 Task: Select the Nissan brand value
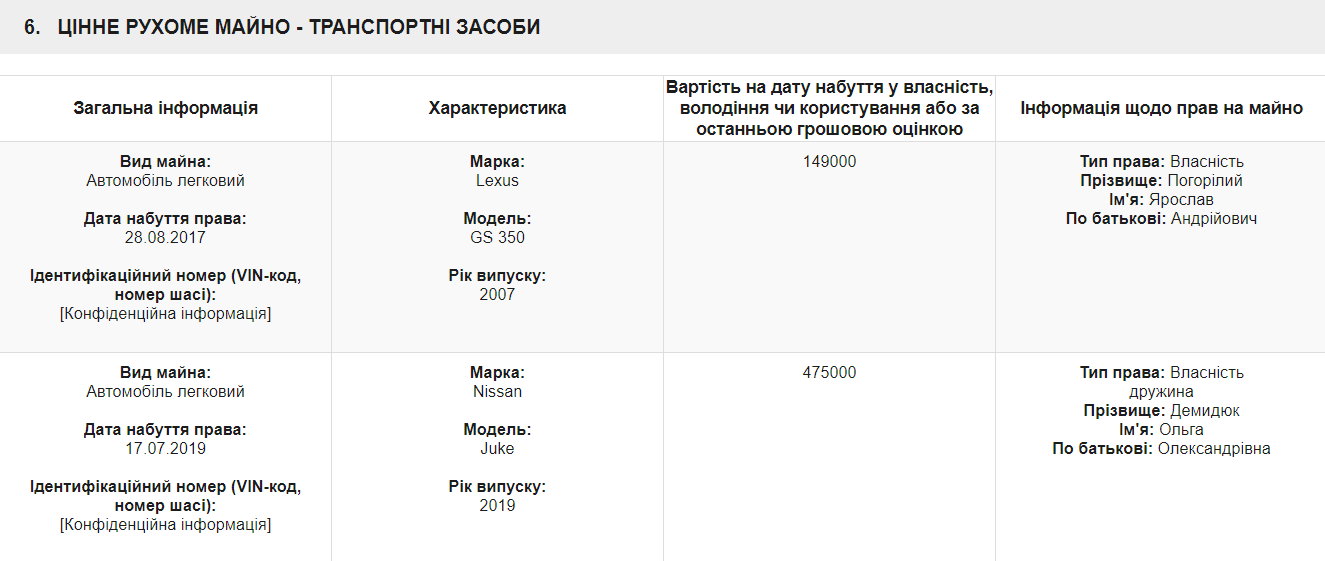tap(497, 392)
